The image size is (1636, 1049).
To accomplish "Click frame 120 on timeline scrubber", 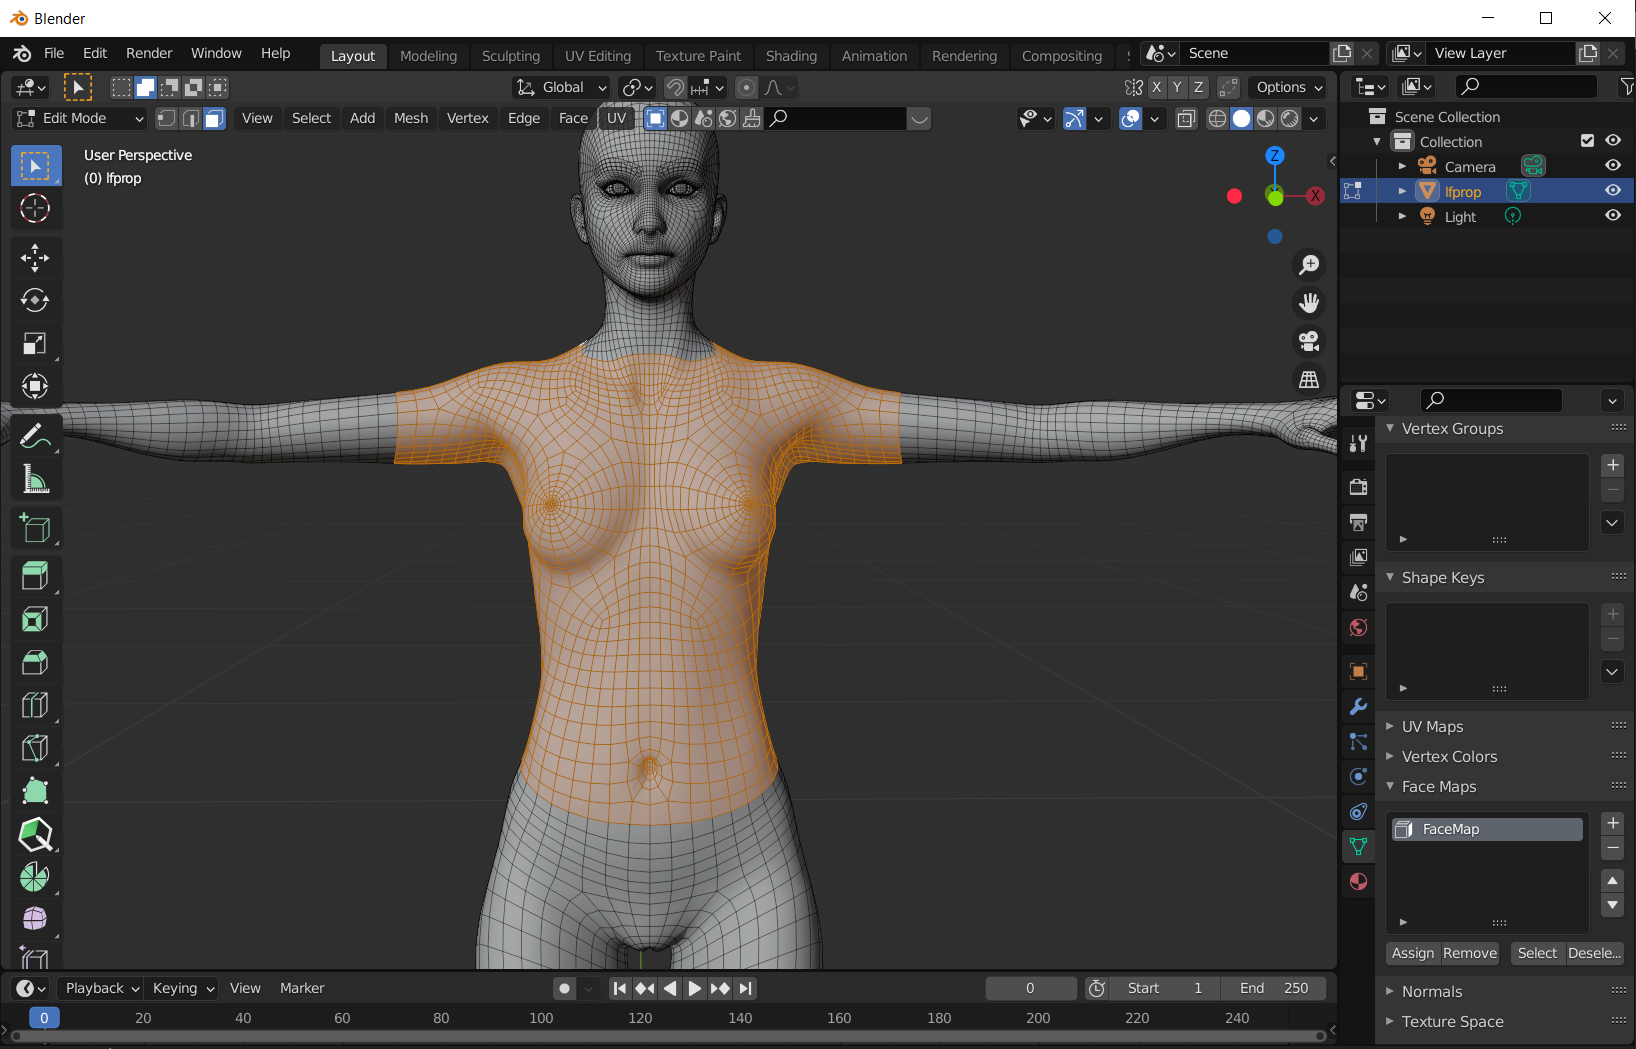I will tap(640, 1018).
